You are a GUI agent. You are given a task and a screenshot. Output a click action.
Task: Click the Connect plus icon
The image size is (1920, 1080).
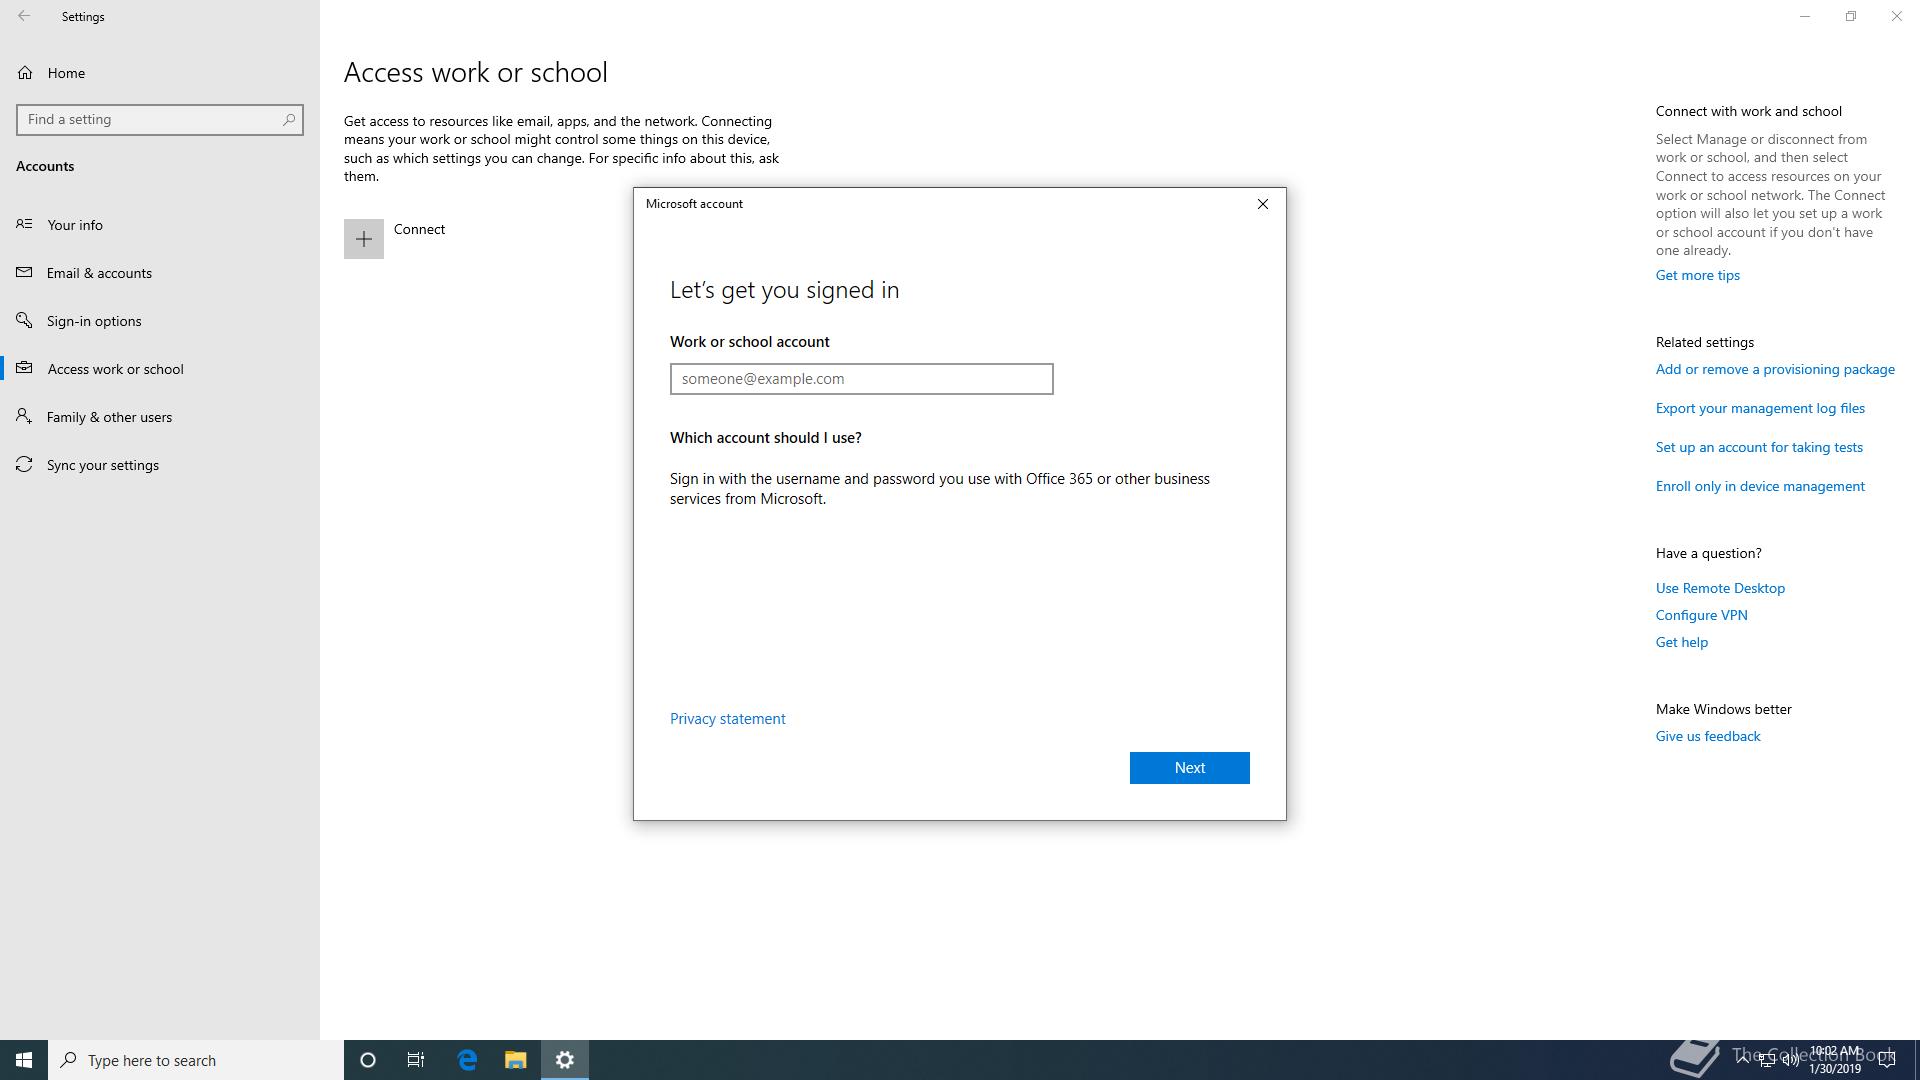364,239
